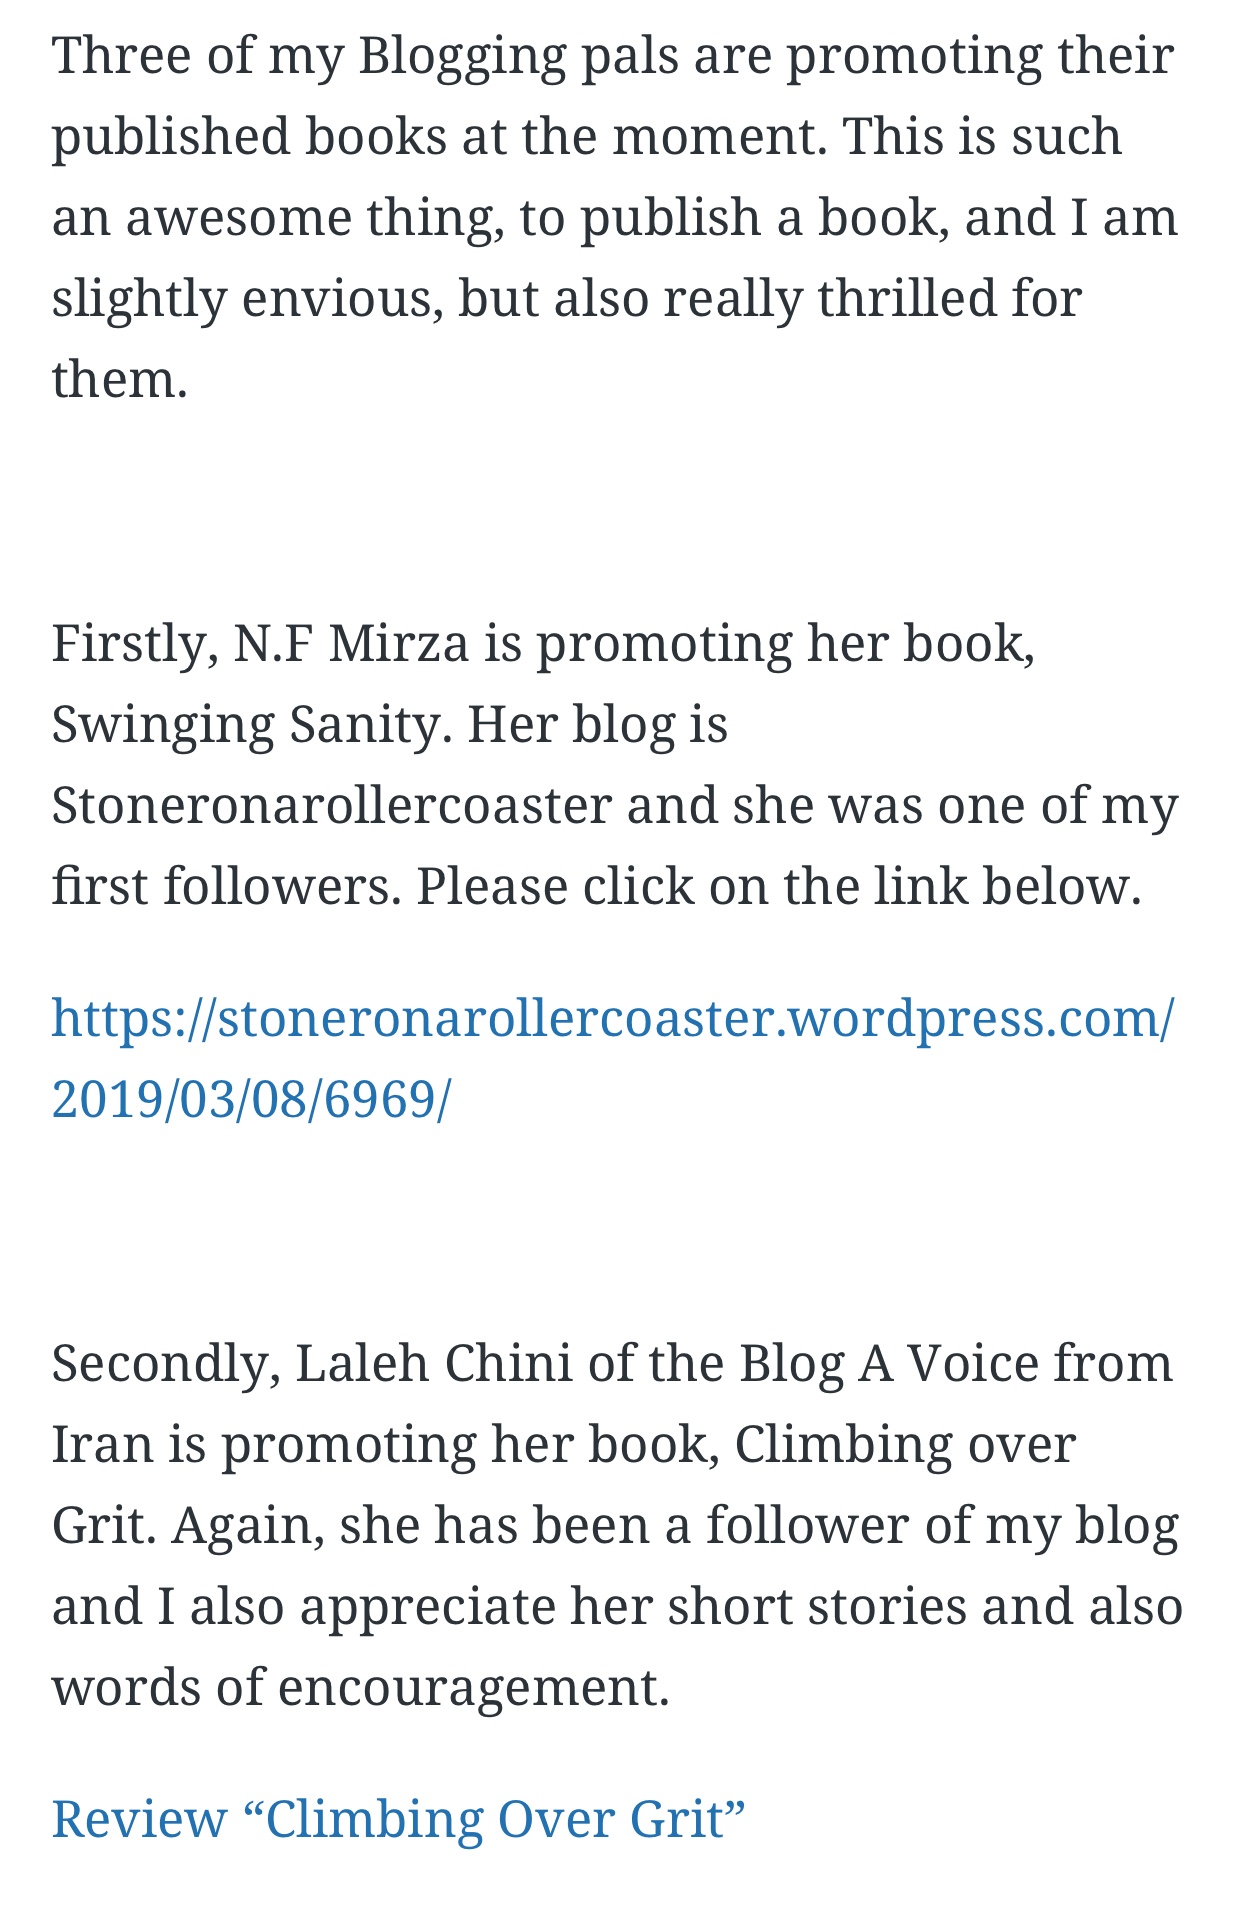Open the stoneronarollercoaster.wordpress.com link
The width and height of the screenshot is (1242, 1908).
[x=612, y=1018]
